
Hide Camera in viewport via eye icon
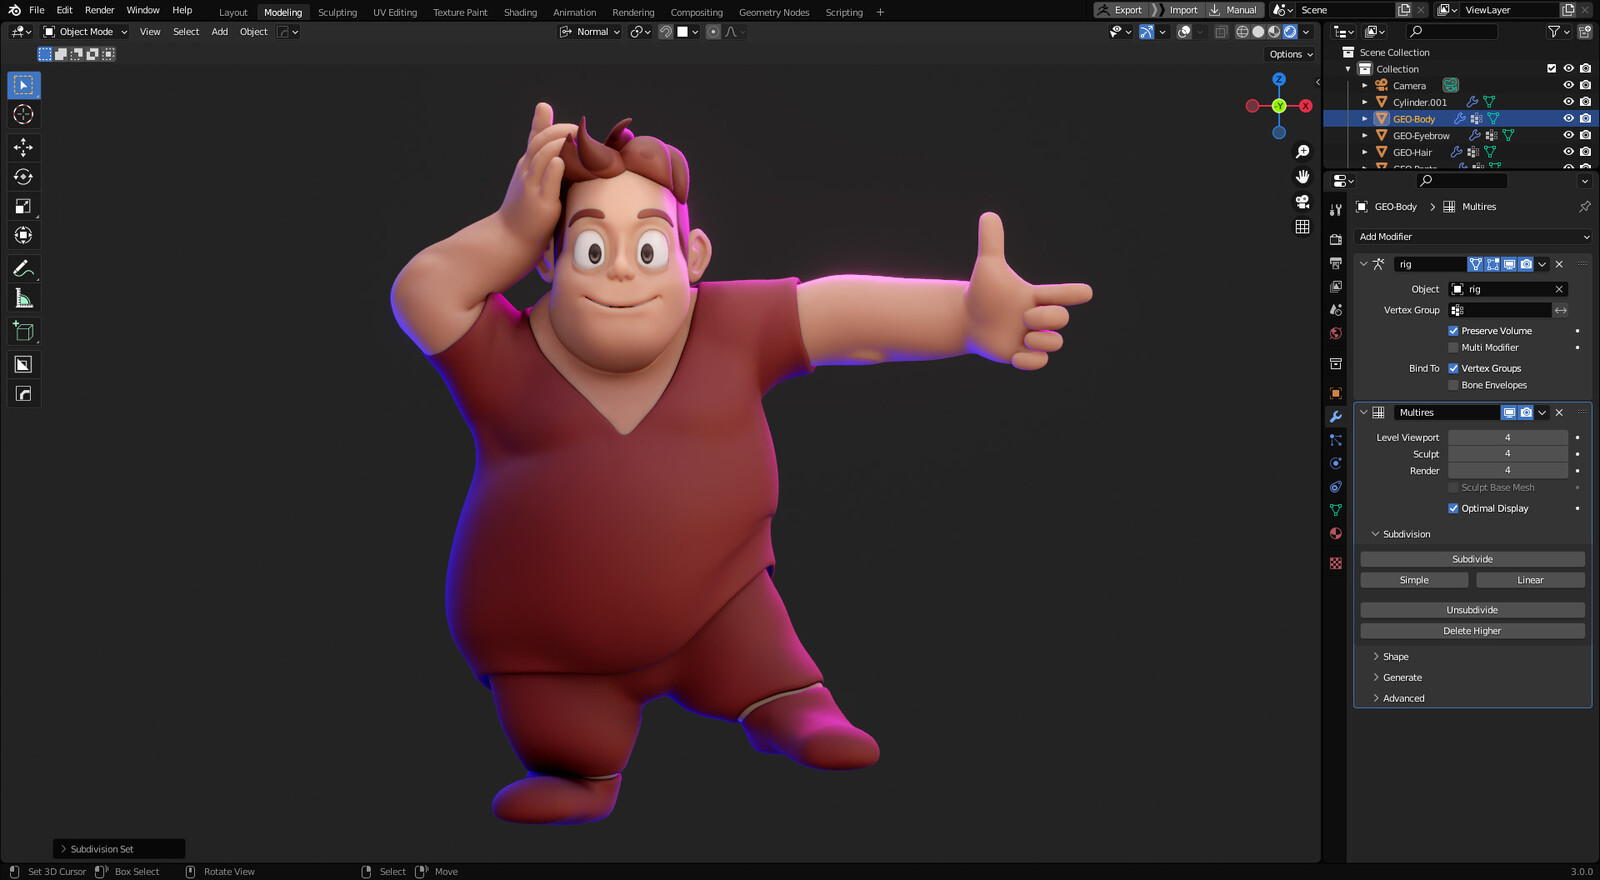(1568, 85)
